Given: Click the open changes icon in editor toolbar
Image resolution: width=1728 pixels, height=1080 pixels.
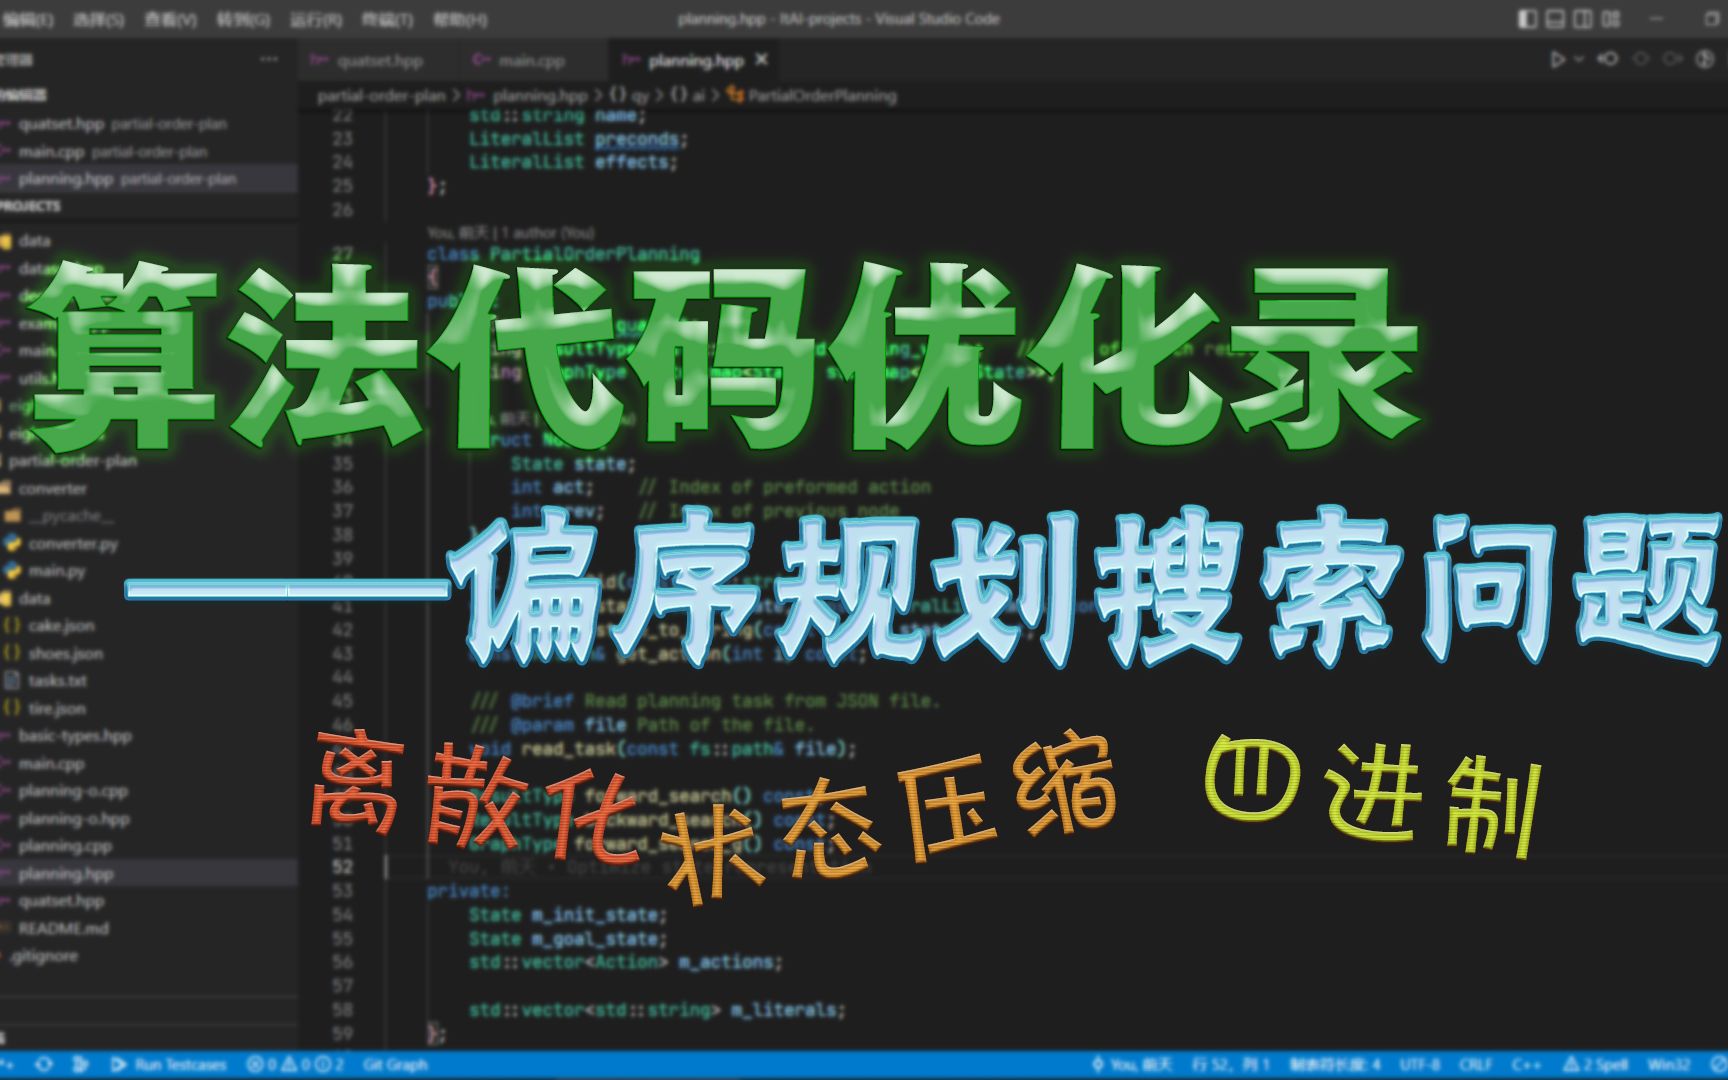Looking at the screenshot, I should coord(1608,60).
